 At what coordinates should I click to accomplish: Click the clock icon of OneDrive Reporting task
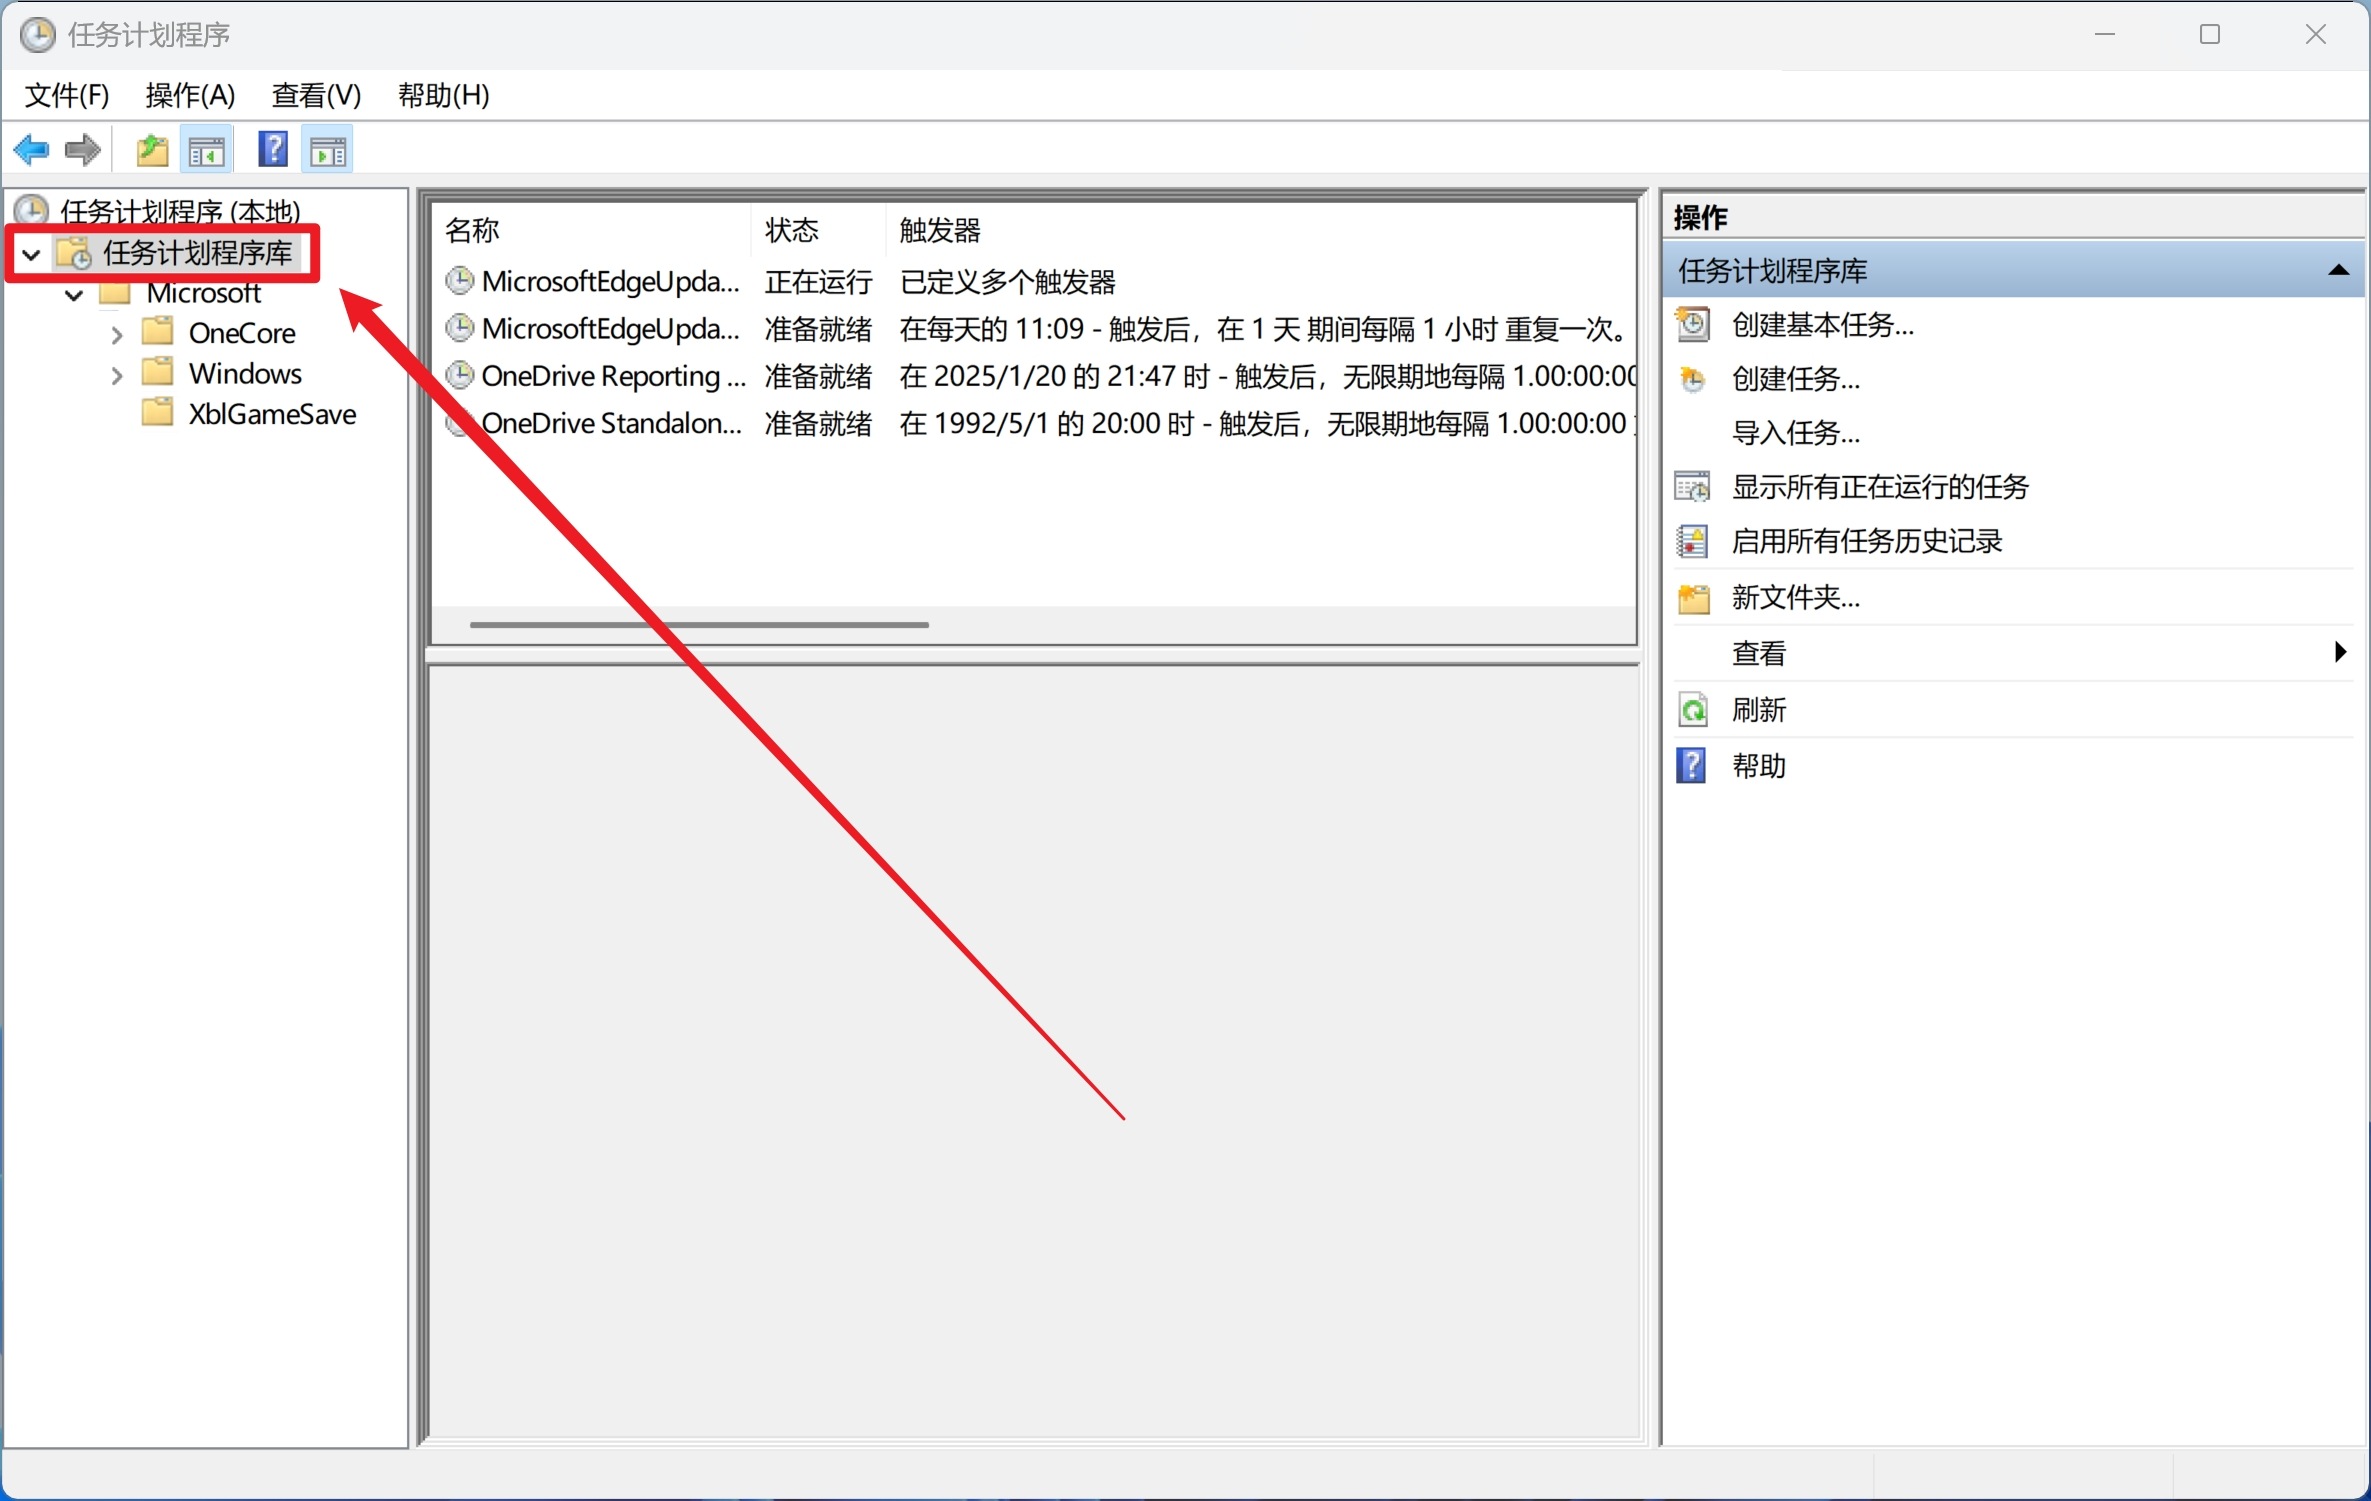pos(459,376)
